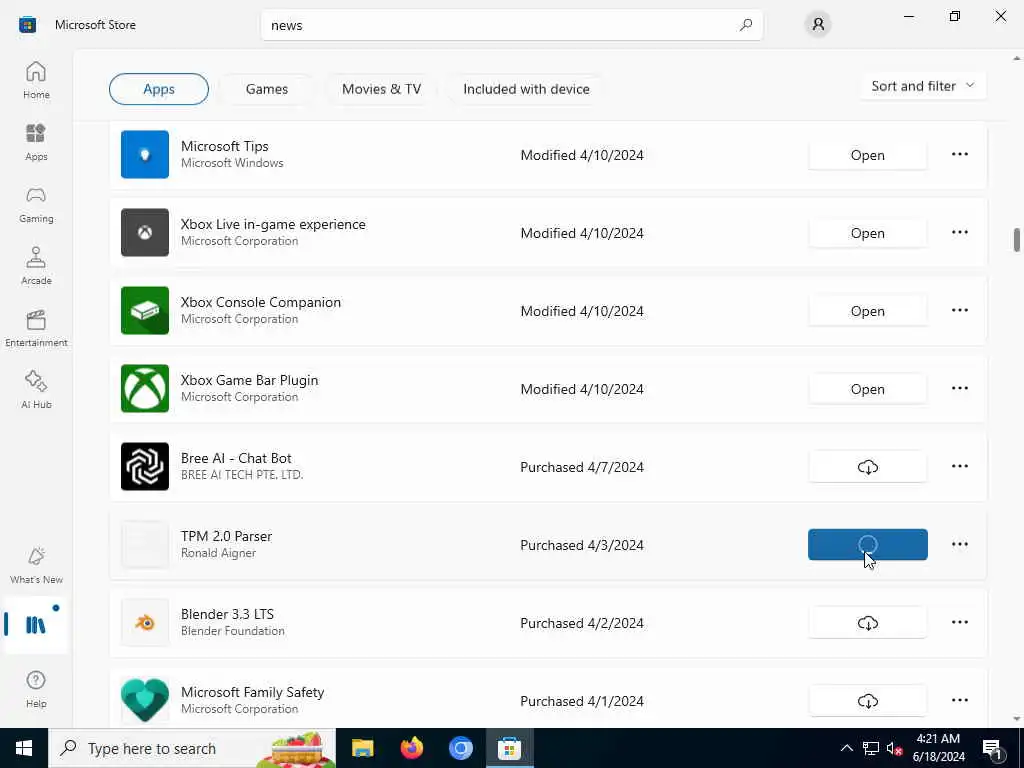Image resolution: width=1024 pixels, height=768 pixels.
Task: Open Microsoft Tips app
Action: [867, 155]
